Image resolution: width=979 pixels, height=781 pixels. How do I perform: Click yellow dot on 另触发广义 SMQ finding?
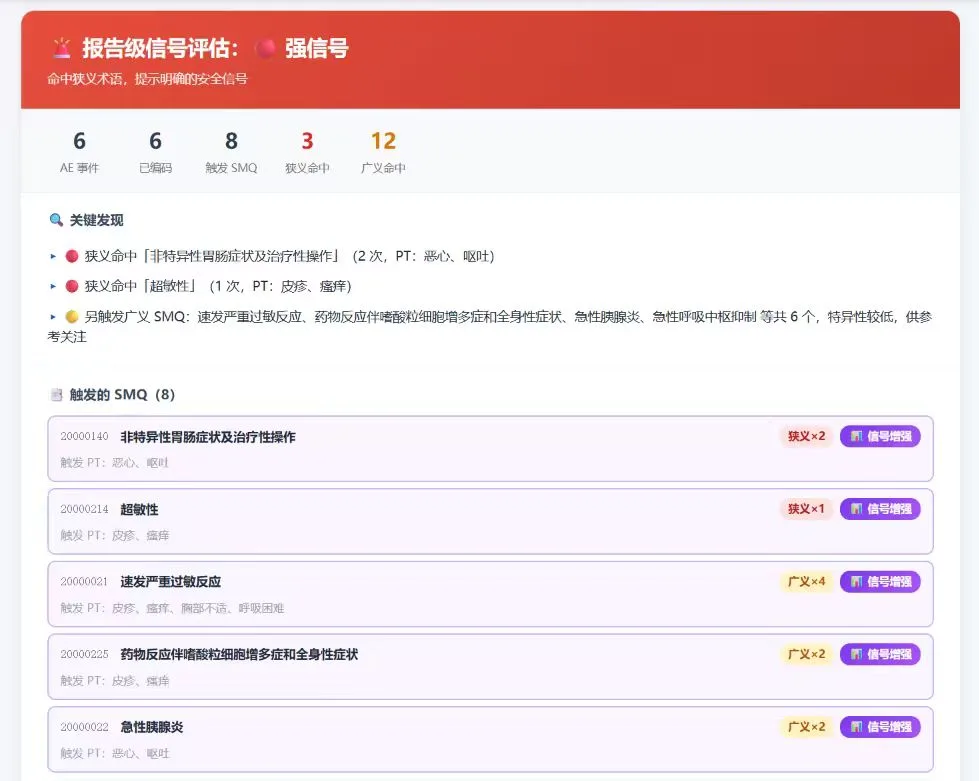click(x=72, y=317)
